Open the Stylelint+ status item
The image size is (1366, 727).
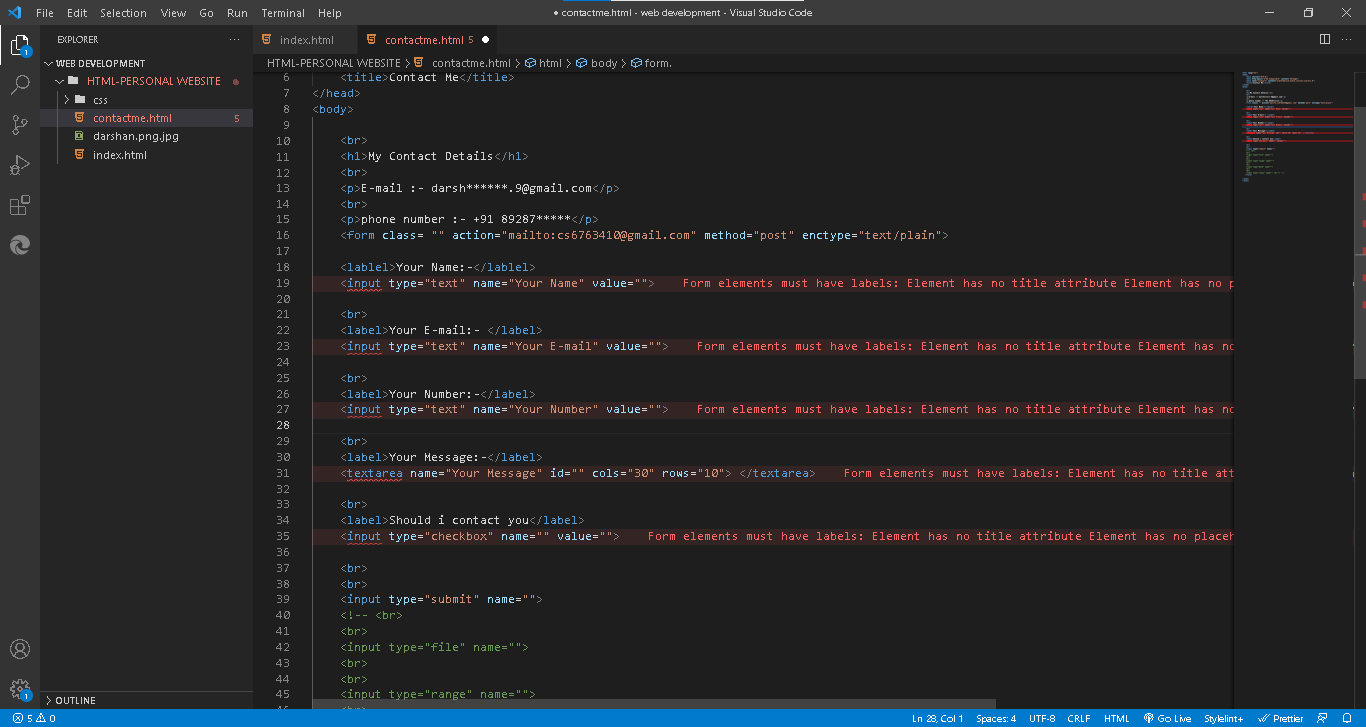click(x=1224, y=718)
